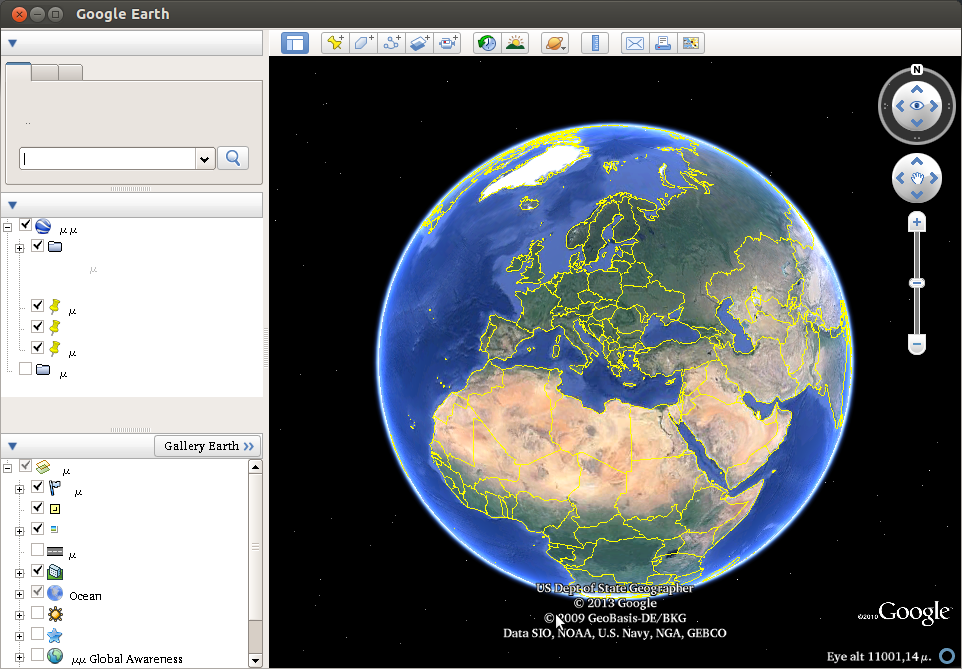
Task: Expand the Borders flag layer node
Action: (x=20, y=489)
